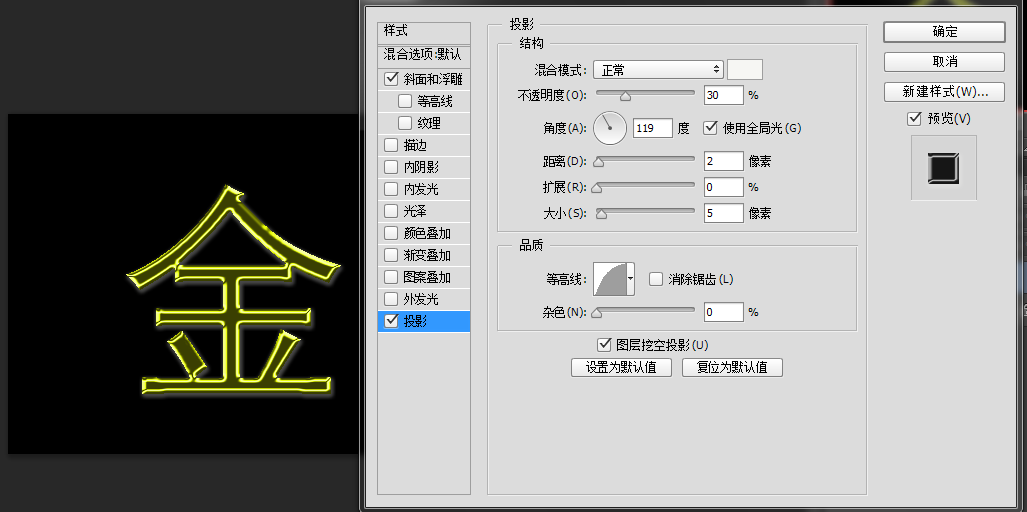The image size is (1027, 512).
Task: Enable the 图案叠加 checkbox
Action: click(391, 277)
